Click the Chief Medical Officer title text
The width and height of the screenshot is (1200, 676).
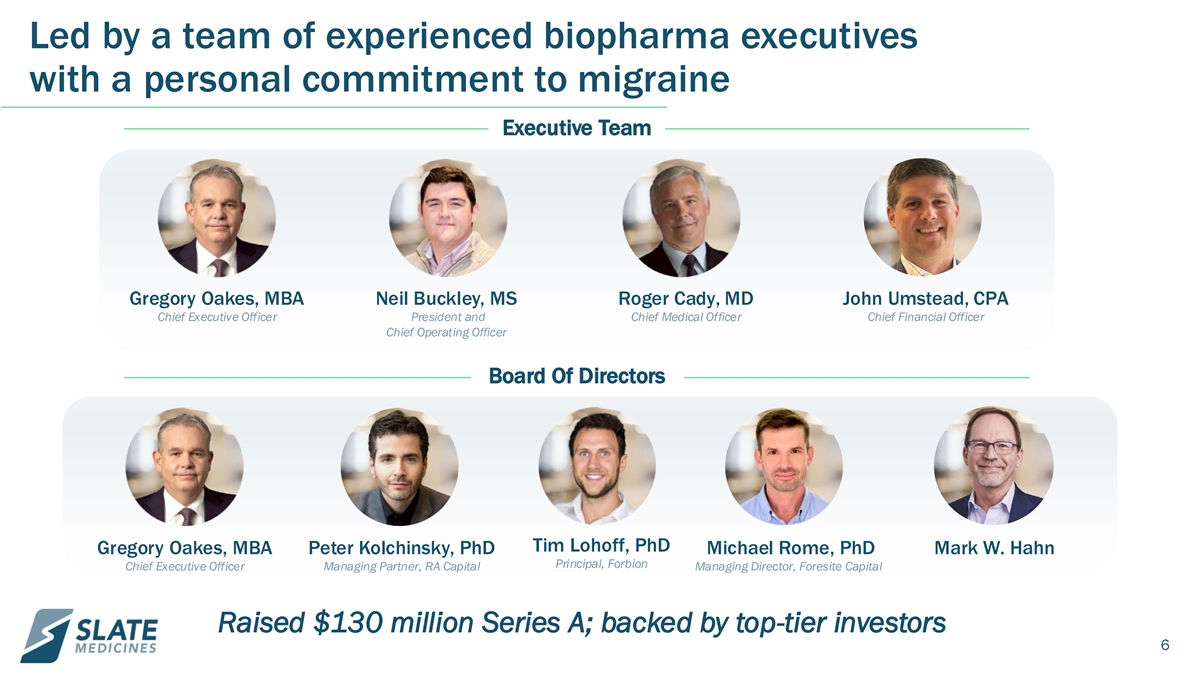[x=686, y=318]
